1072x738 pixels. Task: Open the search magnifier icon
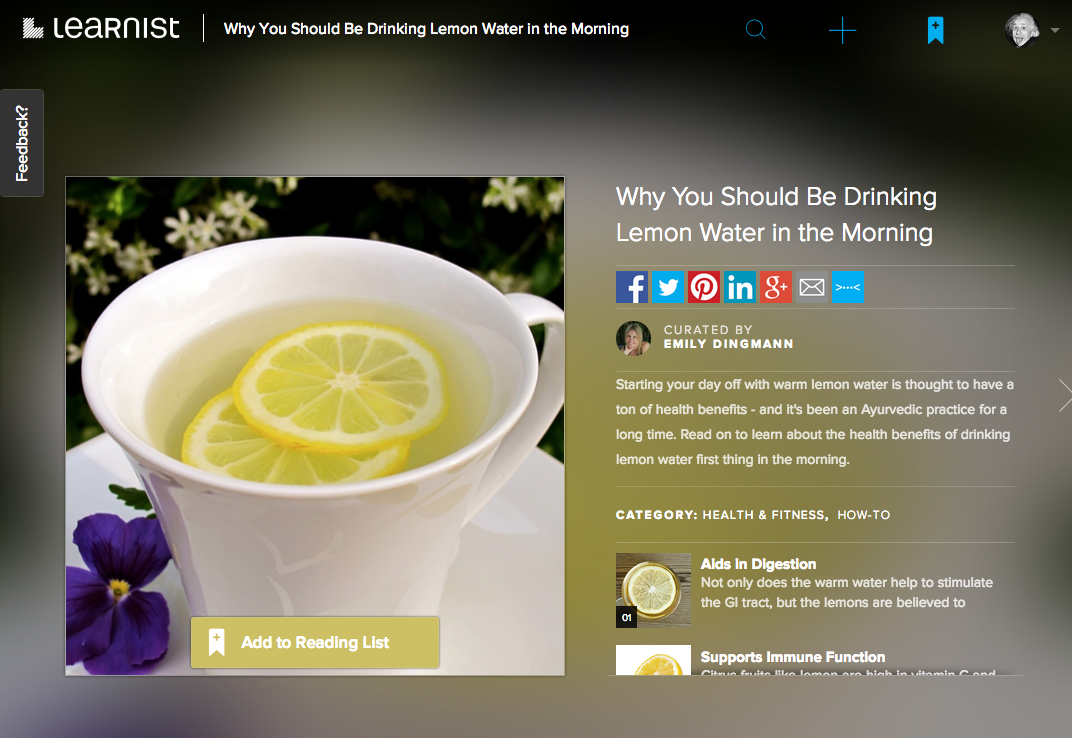click(x=756, y=30)
